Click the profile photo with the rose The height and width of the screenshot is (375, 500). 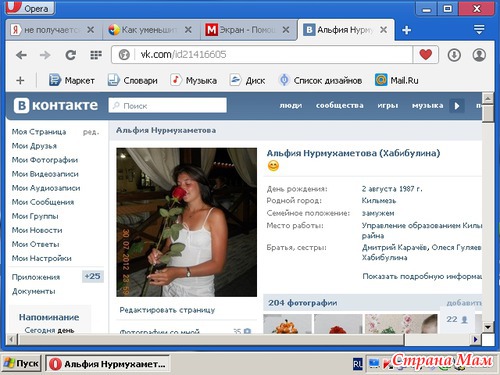coord(186,222)
